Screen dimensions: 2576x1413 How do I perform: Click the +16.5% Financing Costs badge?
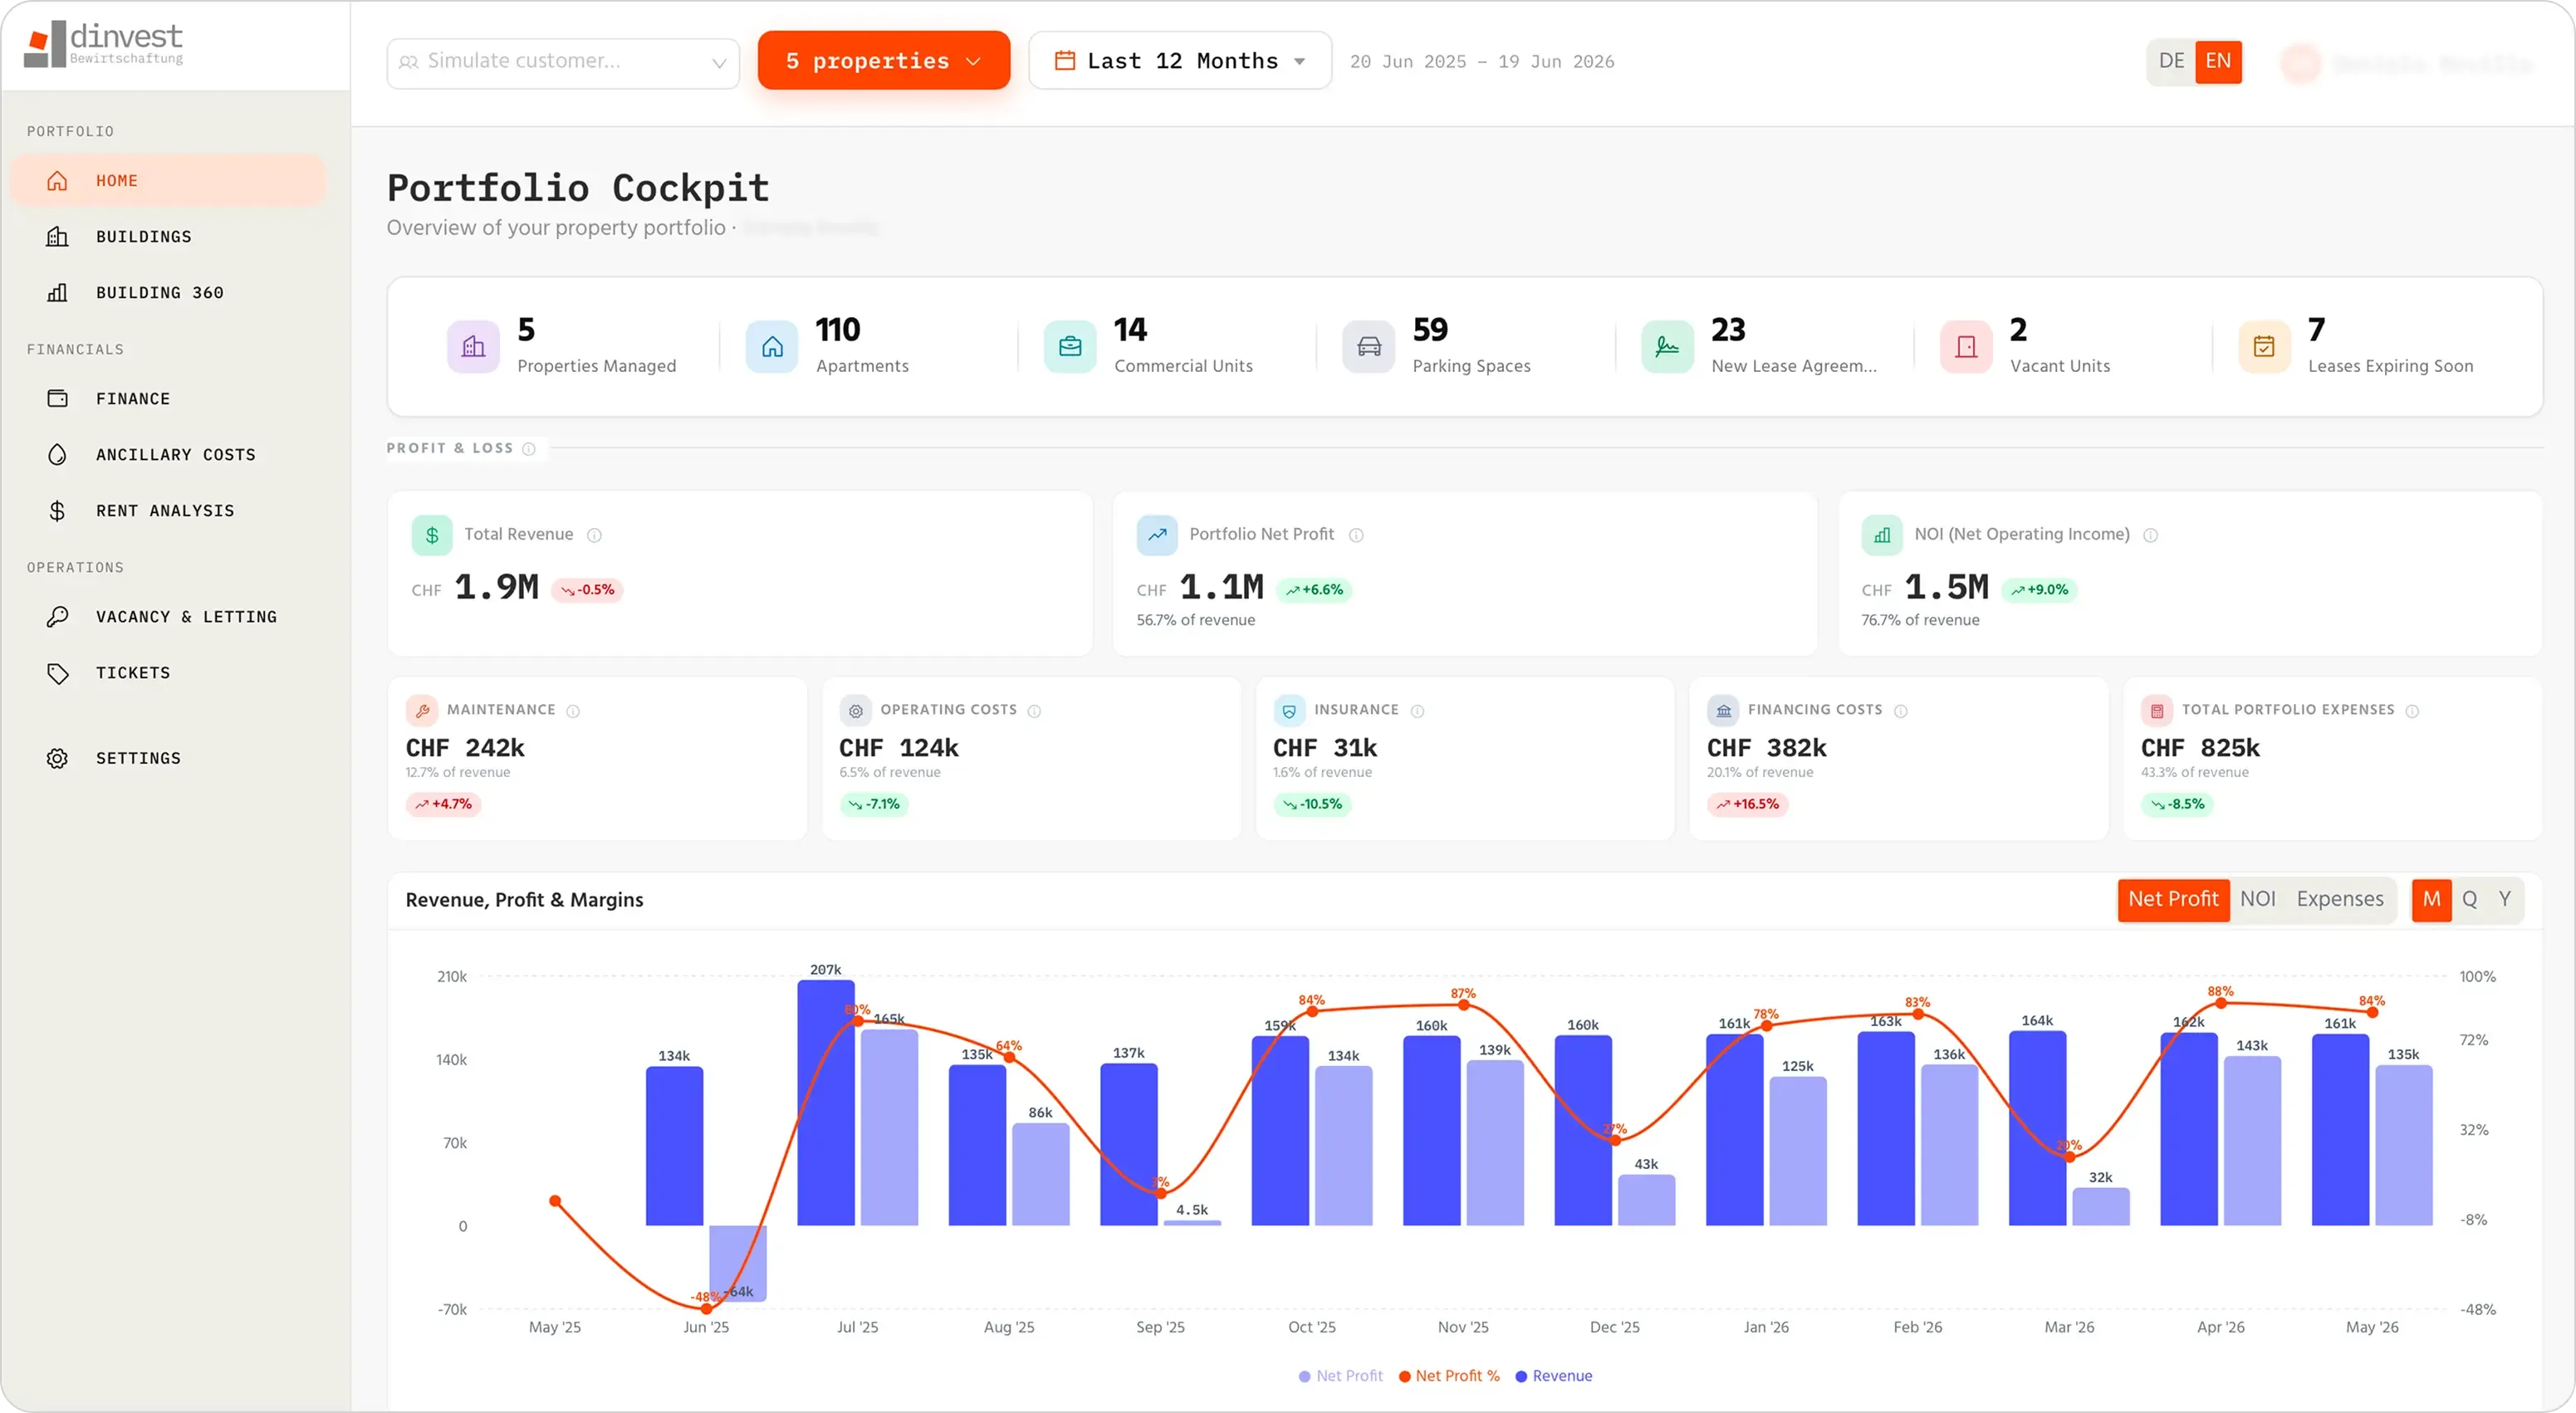[x=1748, y=805]
